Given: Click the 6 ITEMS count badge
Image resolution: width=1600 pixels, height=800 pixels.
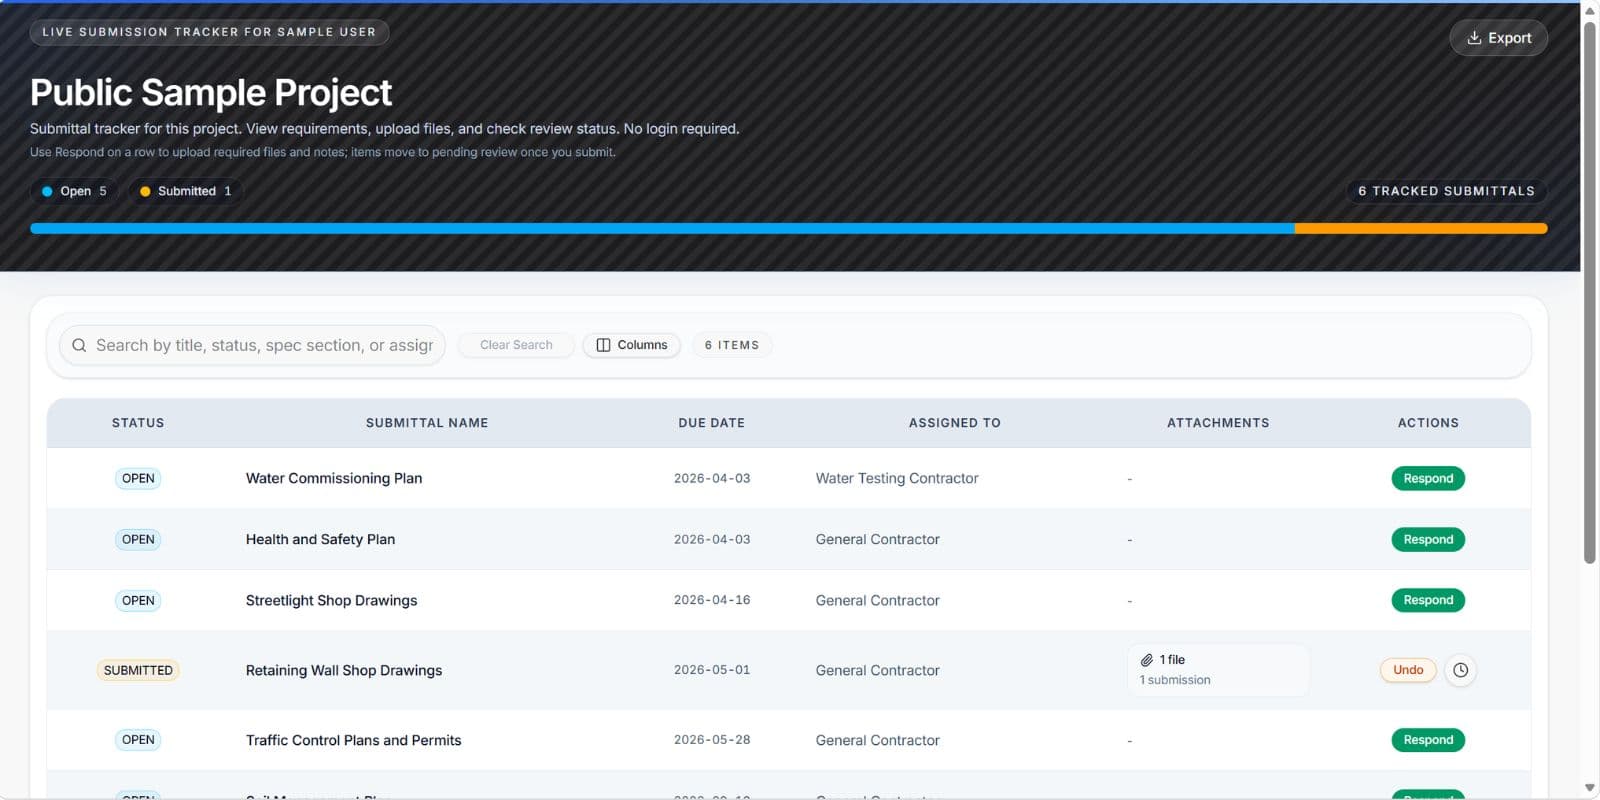Looking at the screenshot, I should coord(732,345).
